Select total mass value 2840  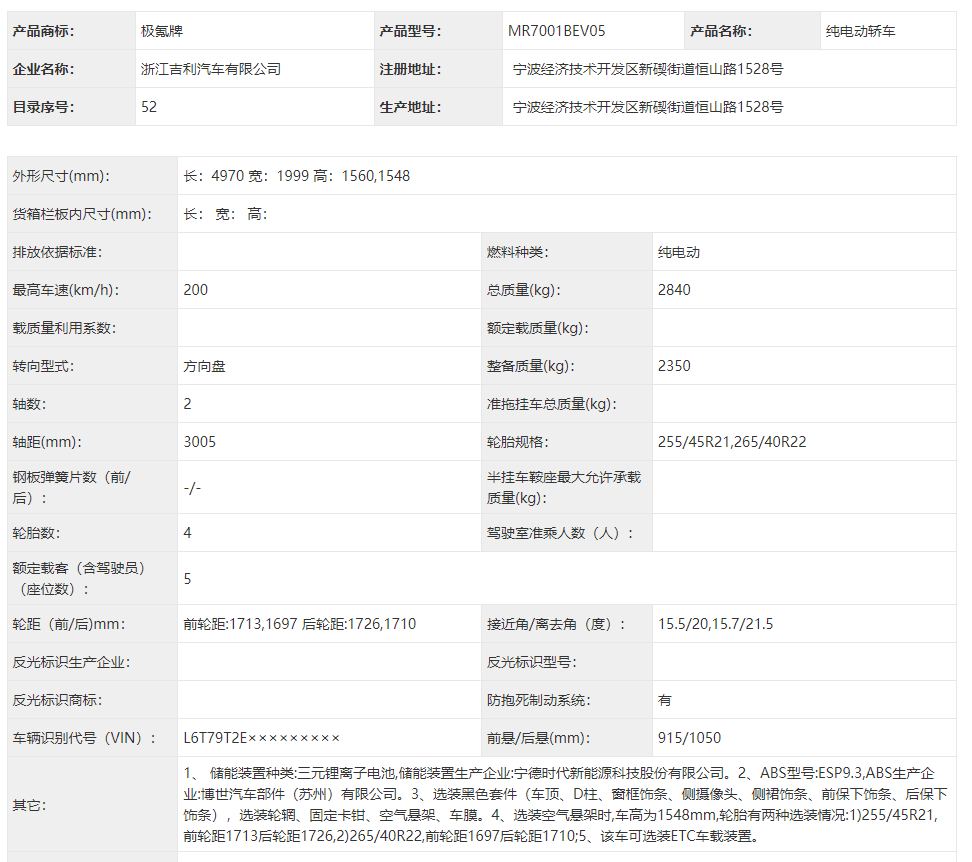point(674,290)
